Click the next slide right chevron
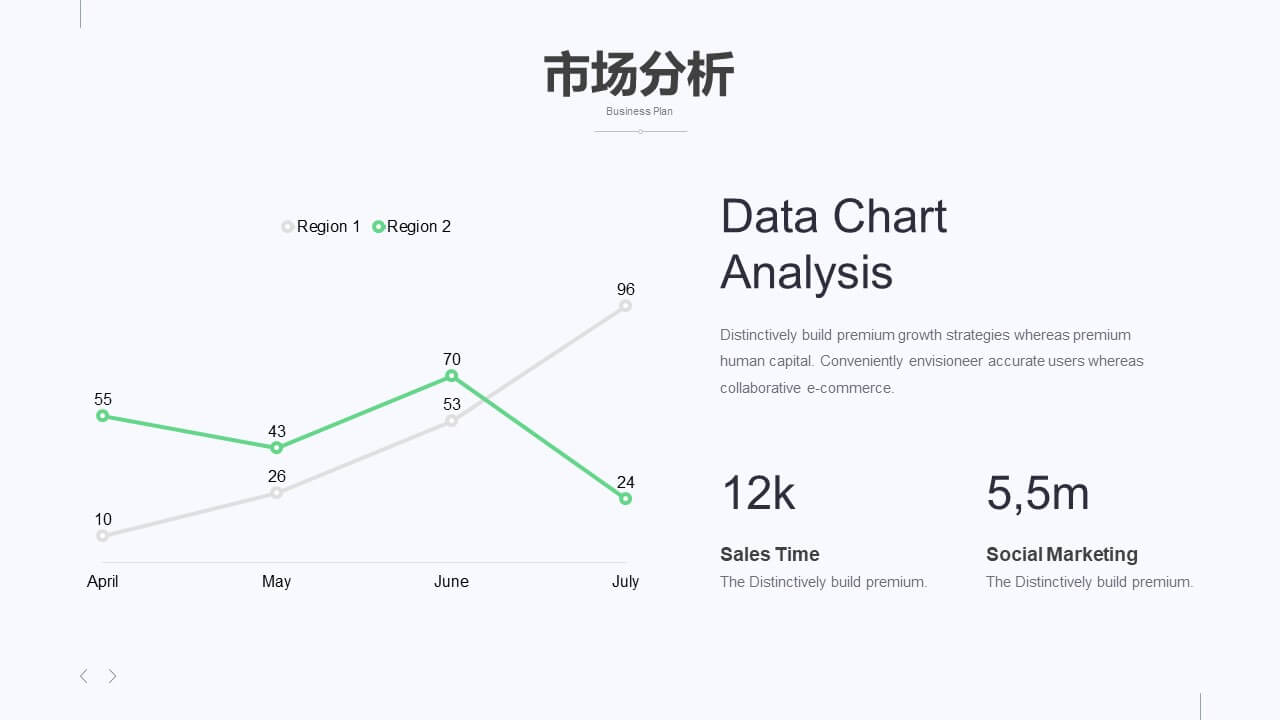 coord(113,676)
